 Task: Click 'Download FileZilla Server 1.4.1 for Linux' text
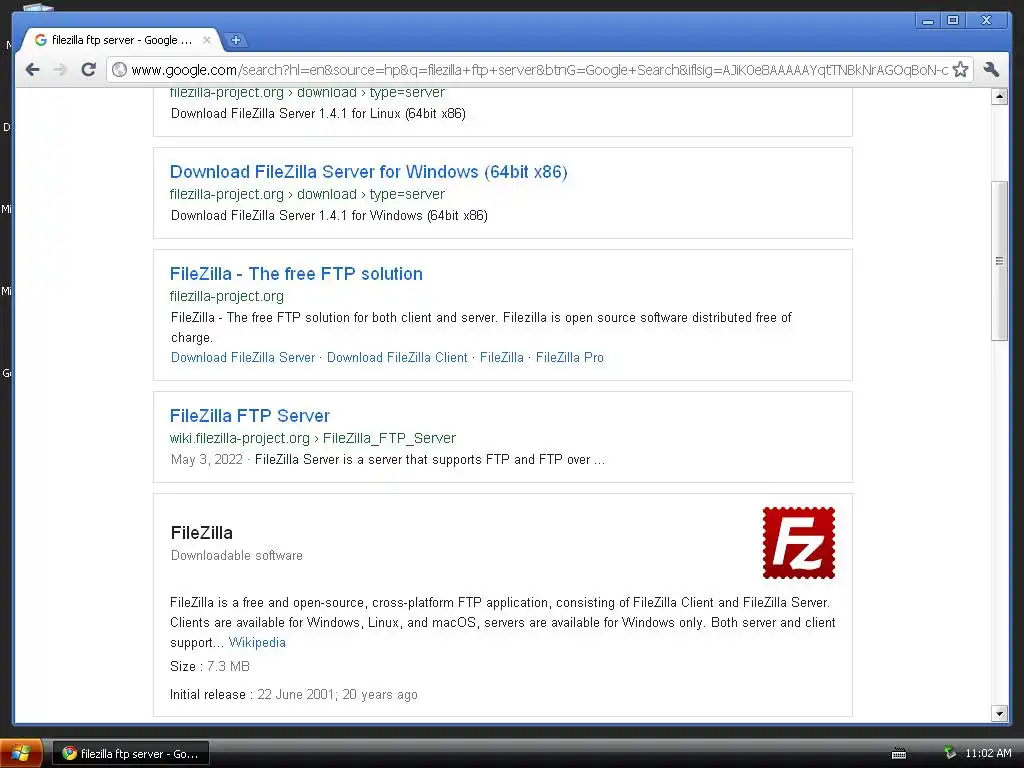pyautogui.click(x=318, y=114)
